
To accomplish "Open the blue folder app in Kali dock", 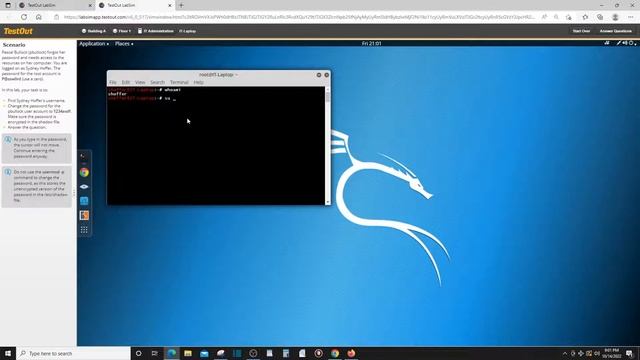I will 84,201.
